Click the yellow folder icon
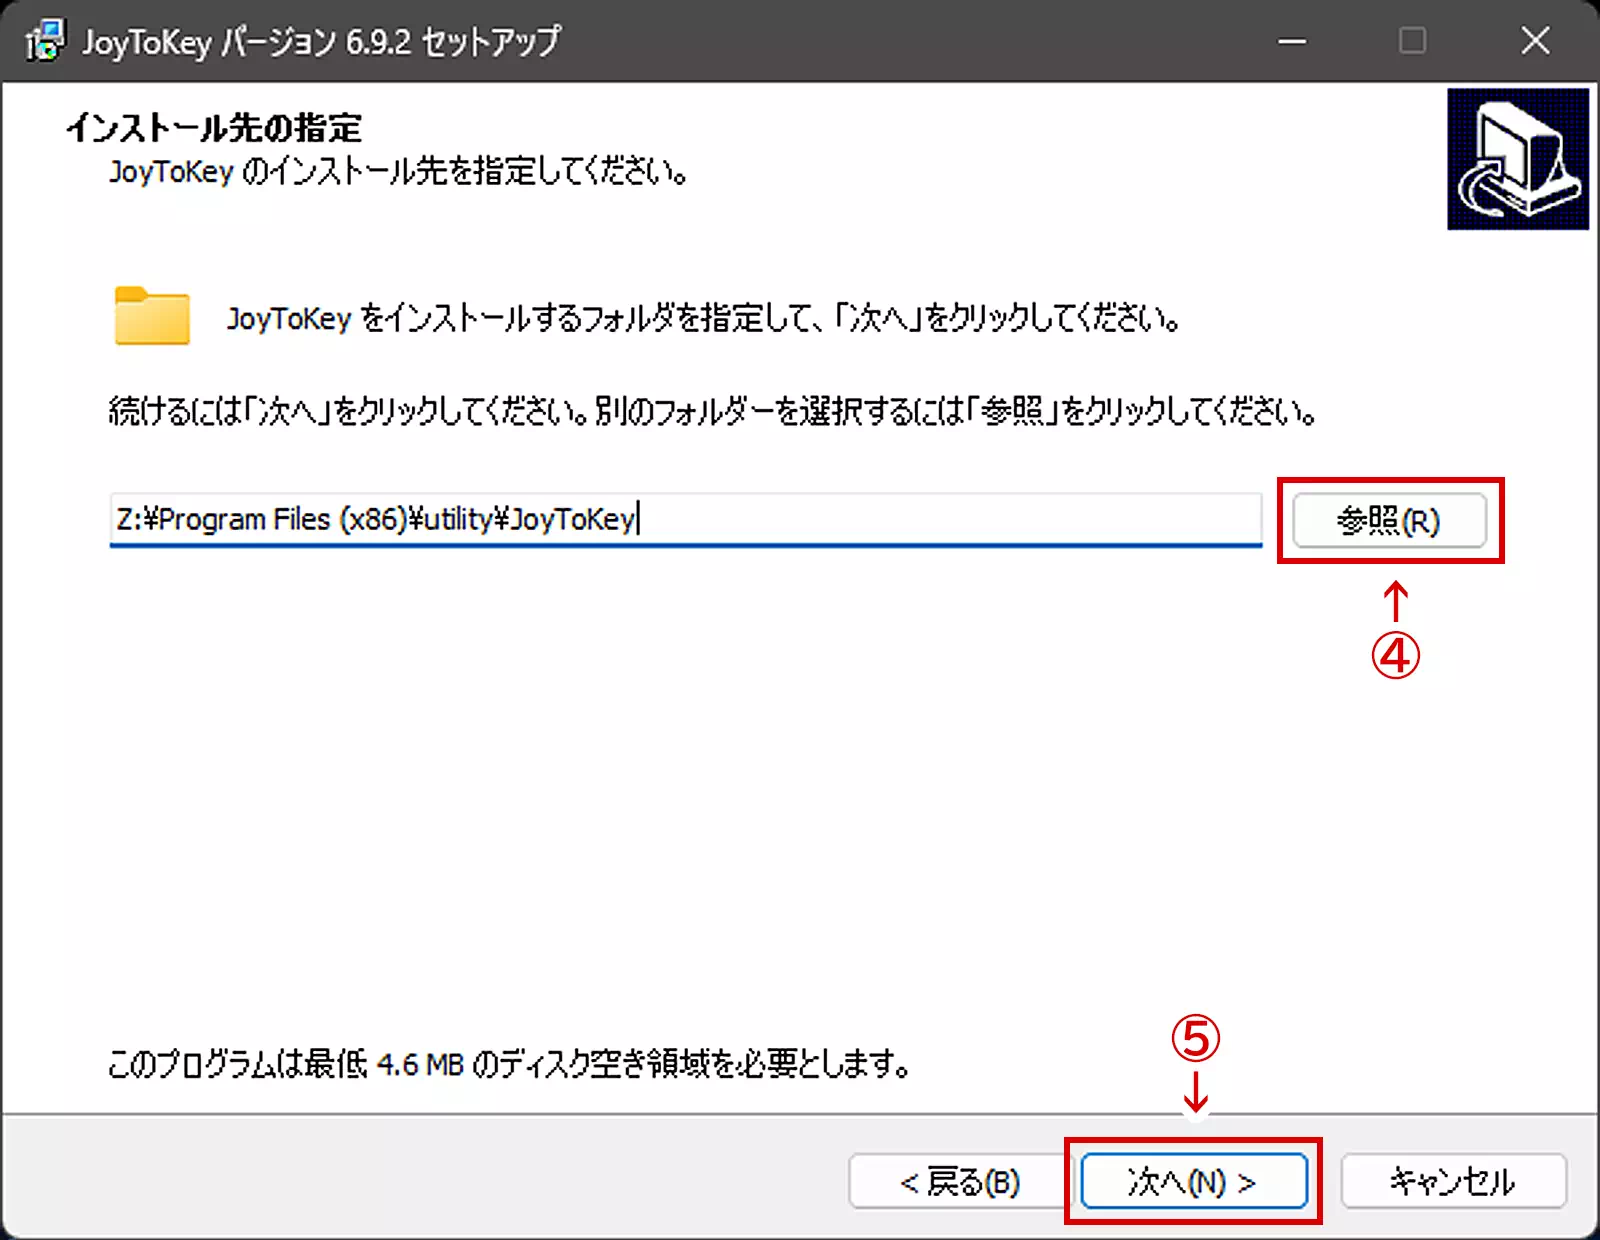Screen dimensions: 1600x1240 (152, 317)
